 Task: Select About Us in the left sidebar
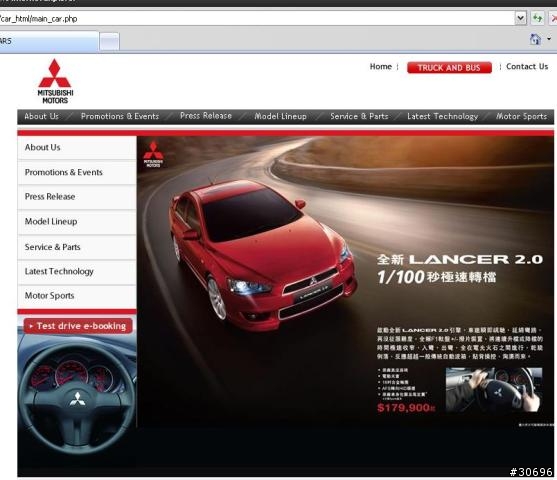pyautogui.click(x=77, y=147)
